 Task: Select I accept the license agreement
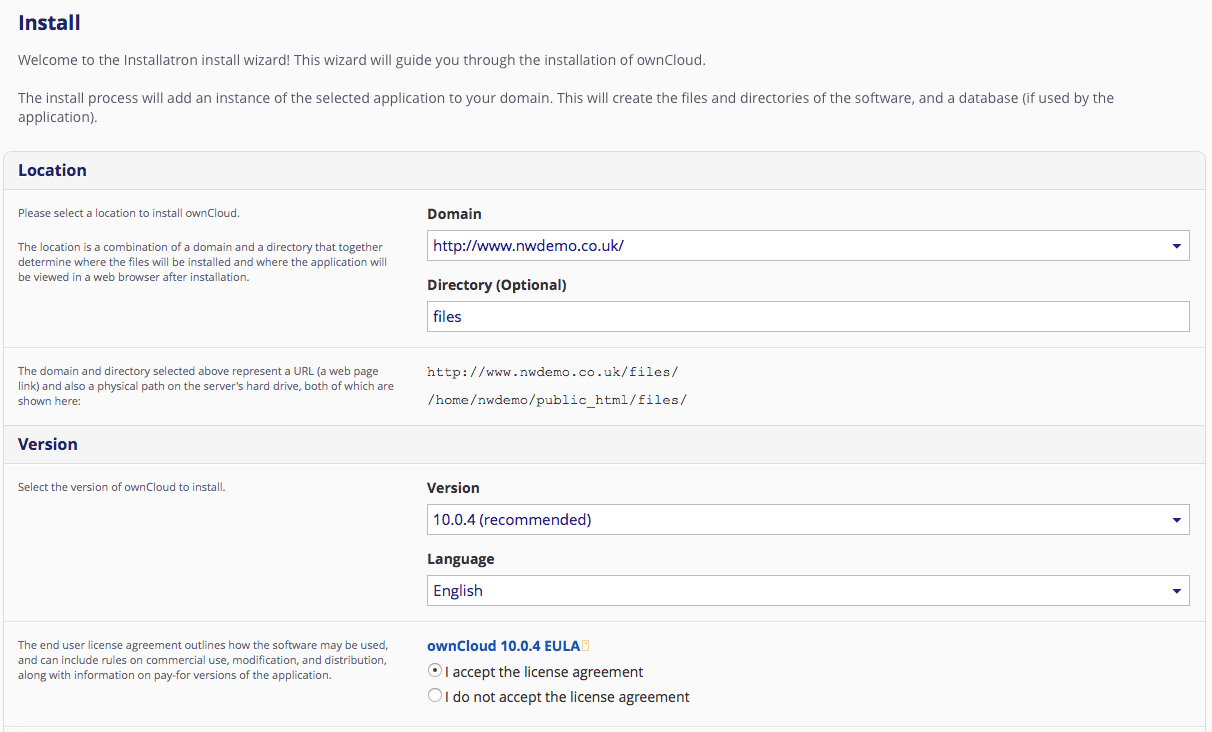pos(434,671)
